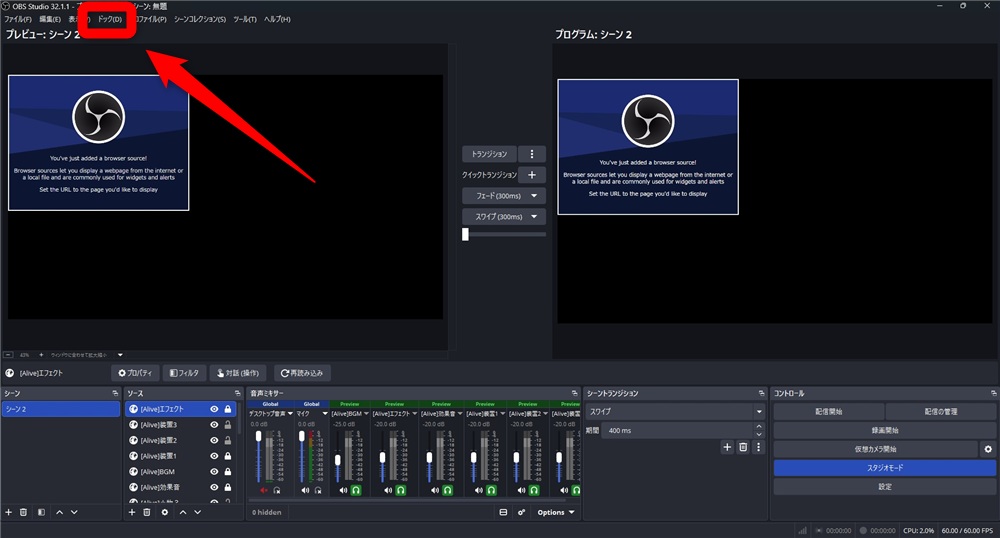Open ヘルプ(H) menu

pos(277,19)
